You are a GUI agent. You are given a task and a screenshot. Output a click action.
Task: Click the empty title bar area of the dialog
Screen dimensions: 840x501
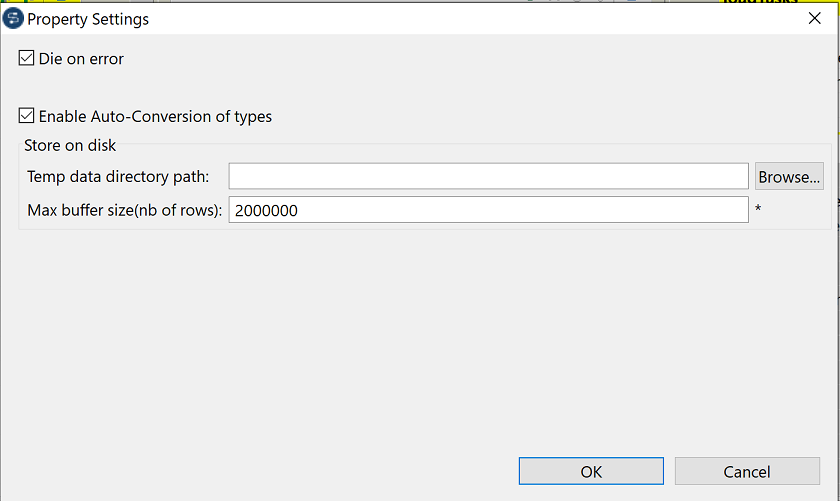450,18
